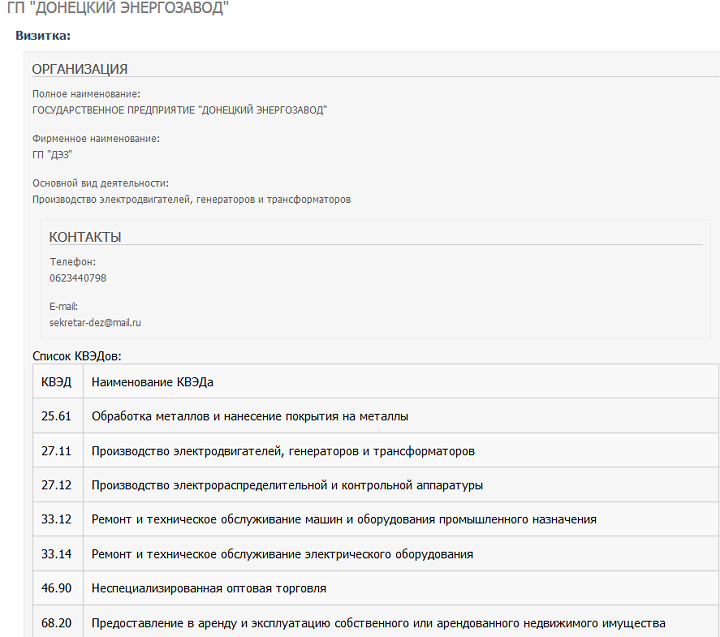Viewport: 720px width, 637px height.
Task: Click the full name ГОСУДАРСТВЕННОЕ ПРЕДПРИЯТИЕ text
Action: (180, 110)
